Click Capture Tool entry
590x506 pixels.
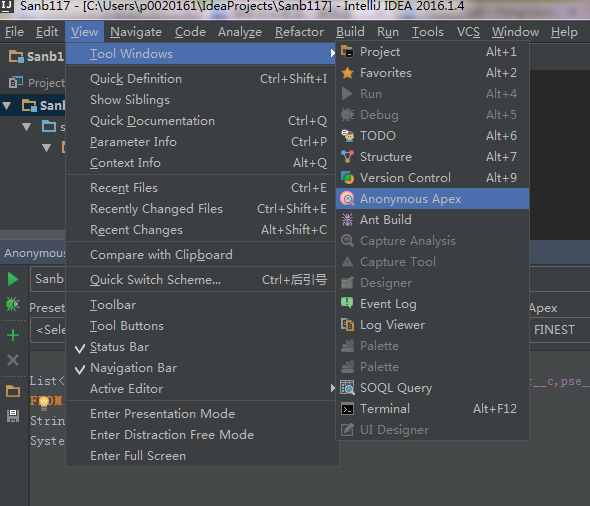432,262
